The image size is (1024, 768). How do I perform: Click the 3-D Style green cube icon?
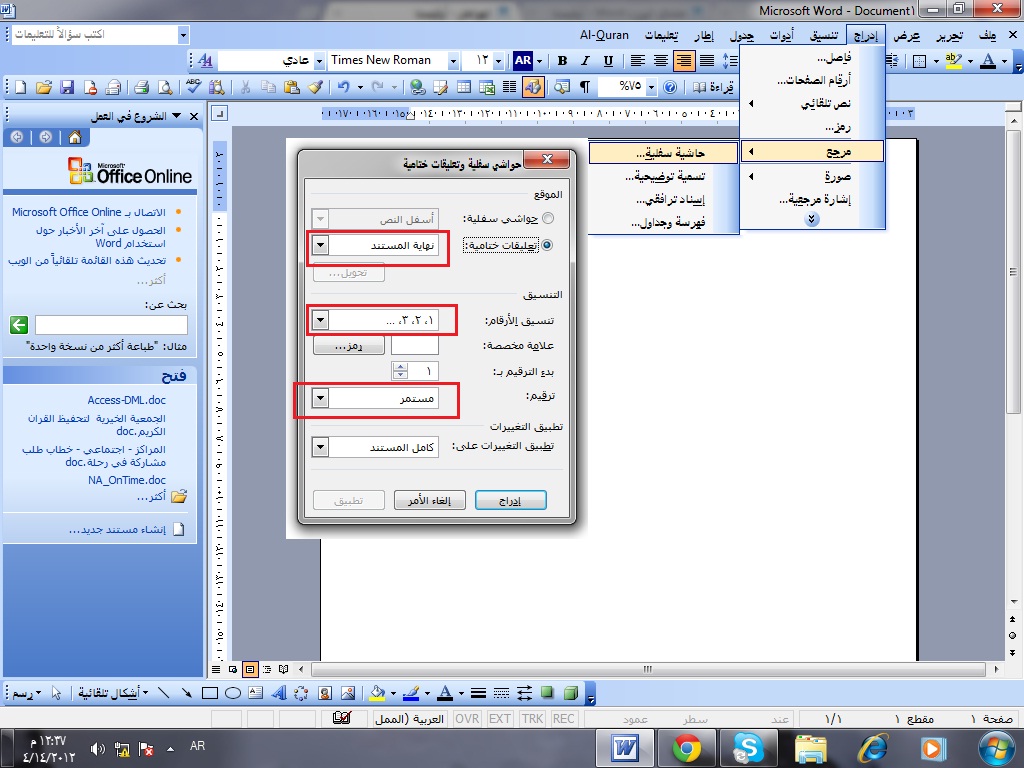click(x=571, y=693)
